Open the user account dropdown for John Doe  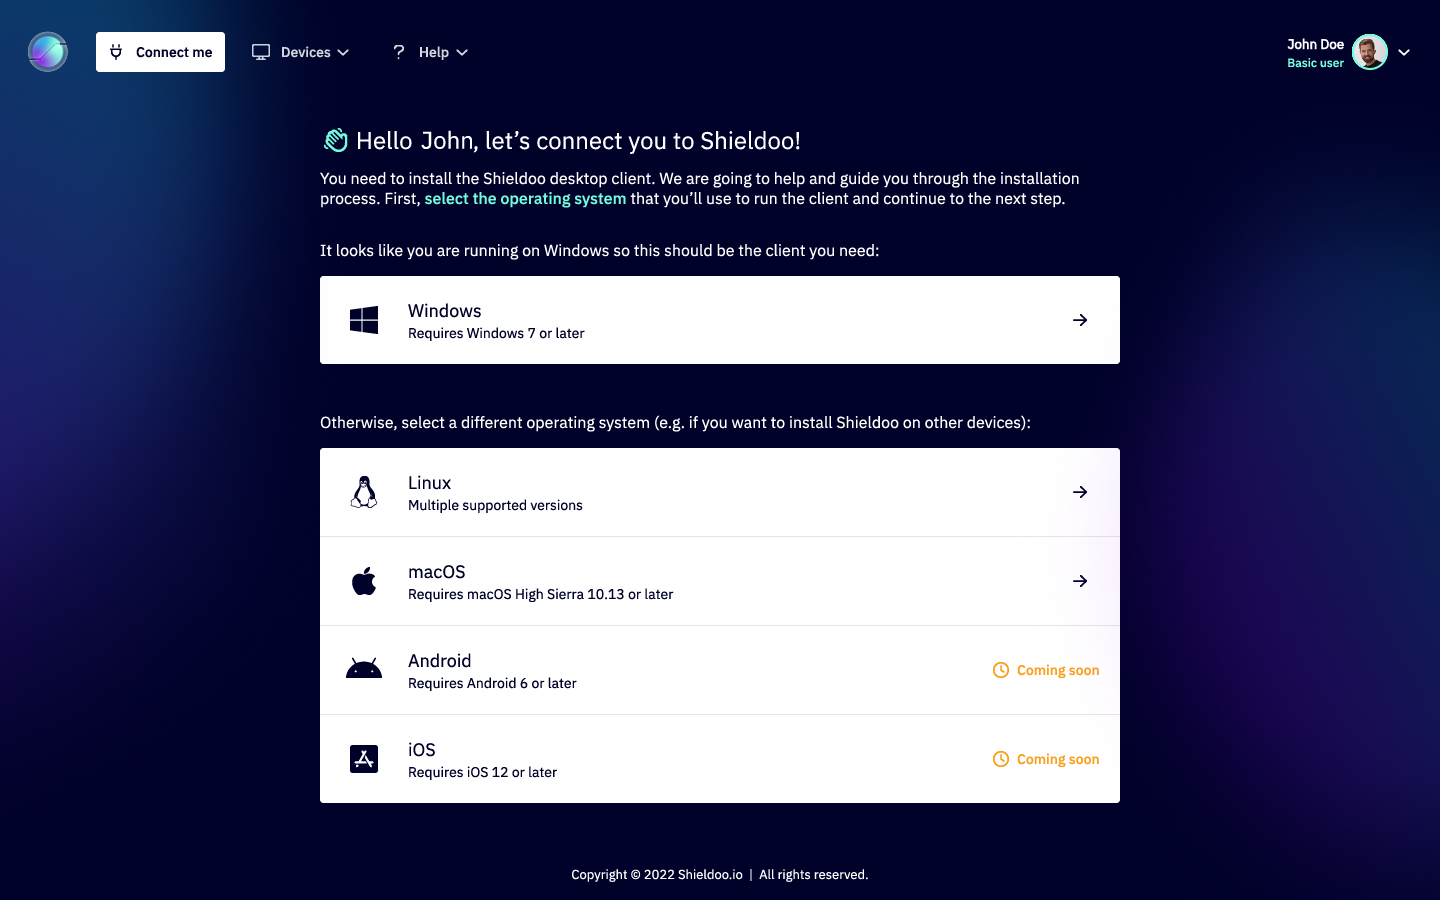point(1405,51)
